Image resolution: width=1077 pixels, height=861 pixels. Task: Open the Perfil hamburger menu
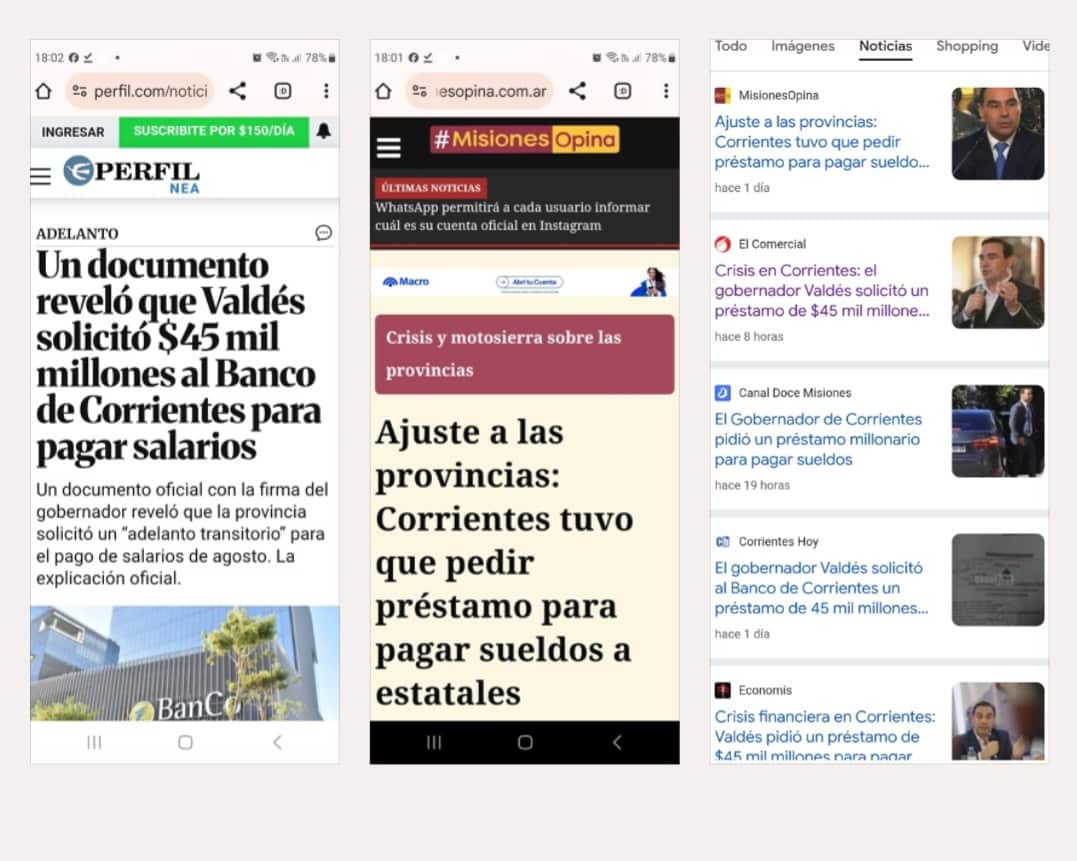[41, 176]
